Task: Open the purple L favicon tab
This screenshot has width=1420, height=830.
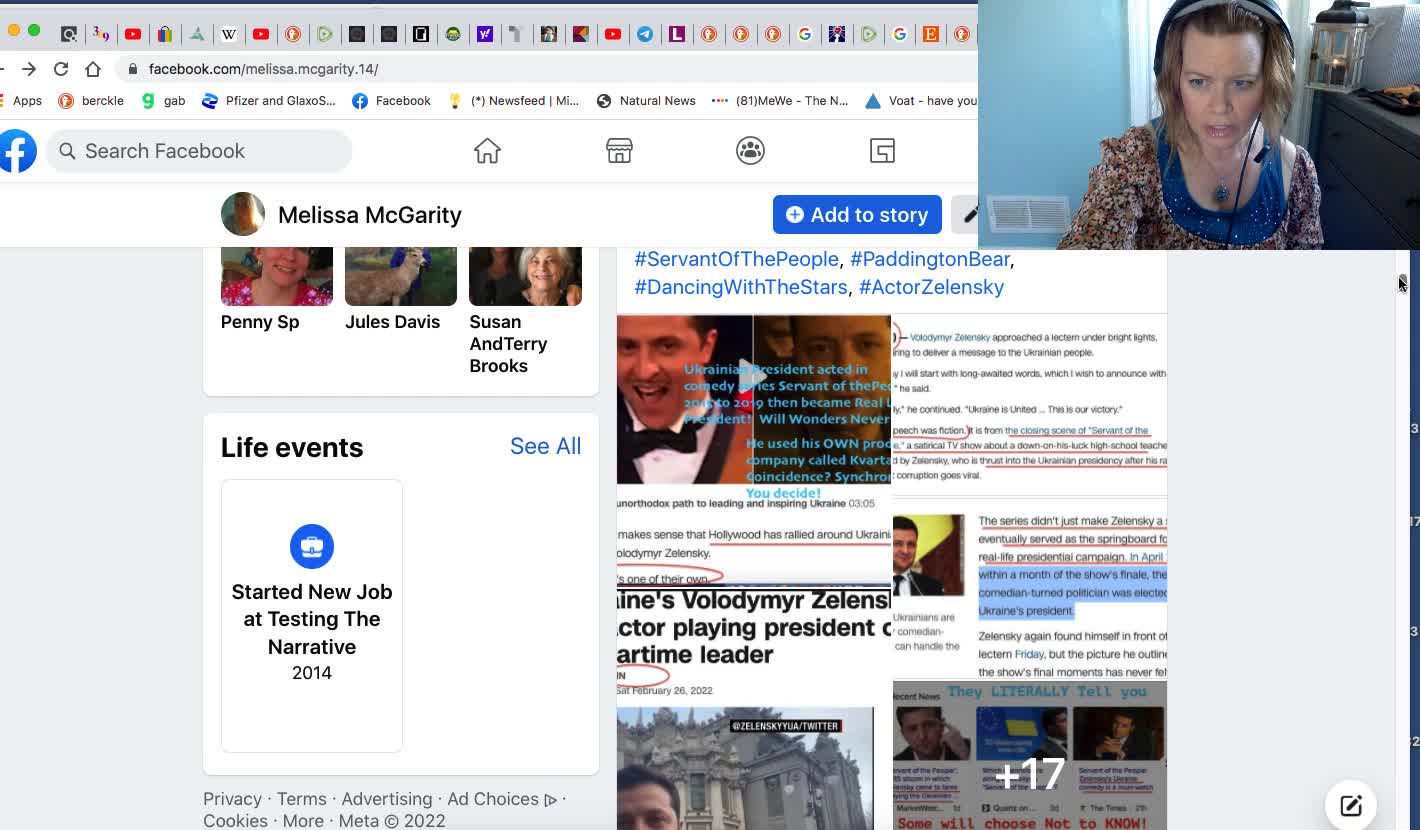Action: click(x=677, y=34)
